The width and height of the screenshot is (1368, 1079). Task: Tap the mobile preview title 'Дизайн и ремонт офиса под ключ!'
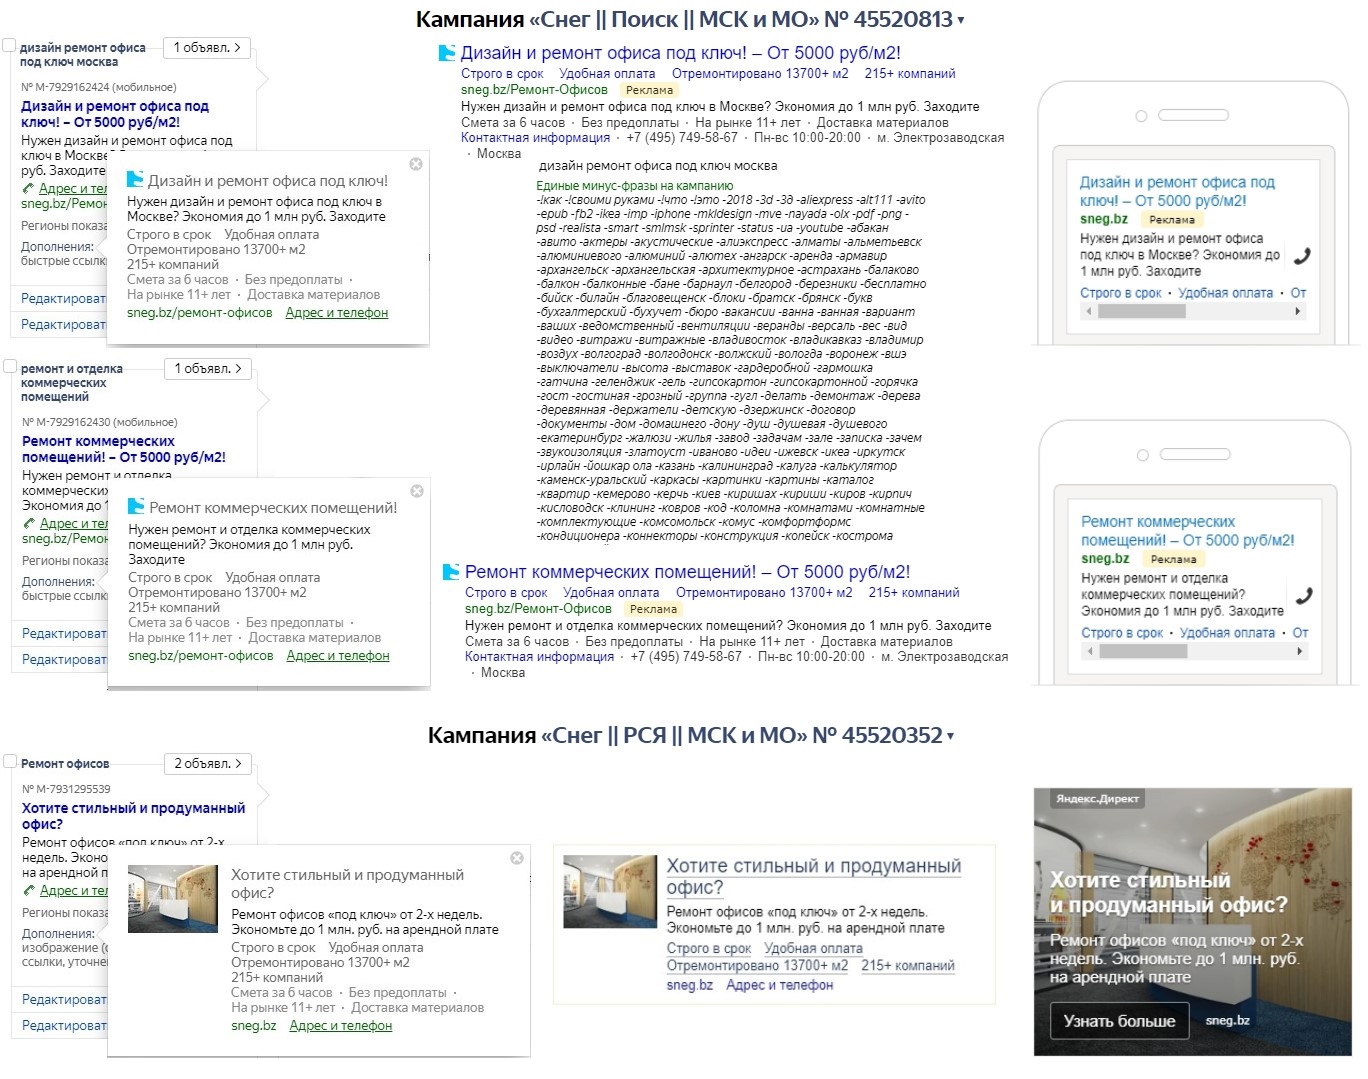click(x=1177, y=191)
